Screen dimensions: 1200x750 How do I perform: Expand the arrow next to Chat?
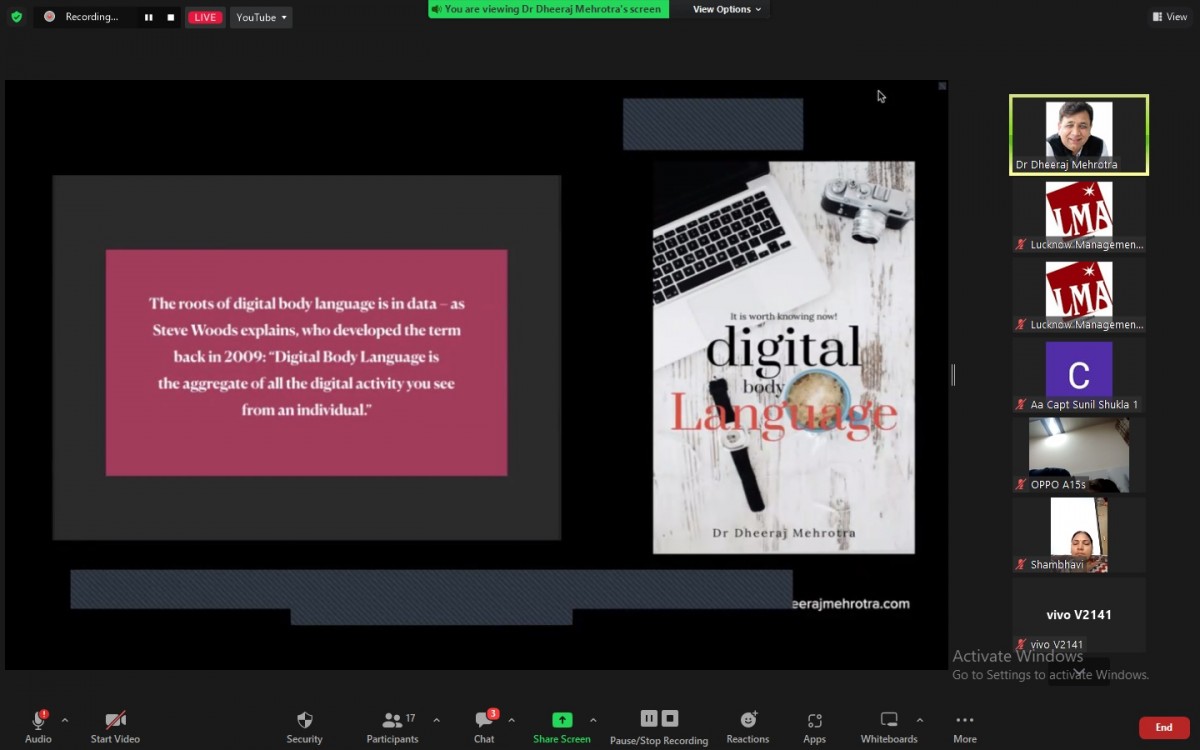[x=511, y=720]
